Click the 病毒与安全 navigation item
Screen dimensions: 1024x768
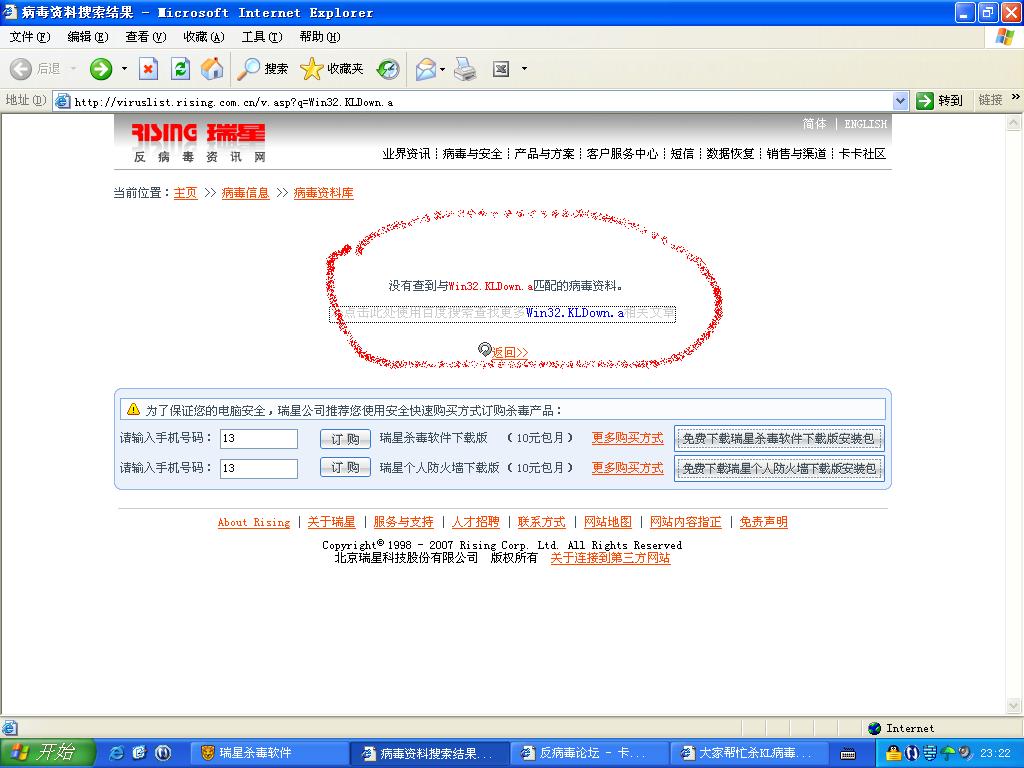(472, 153)
